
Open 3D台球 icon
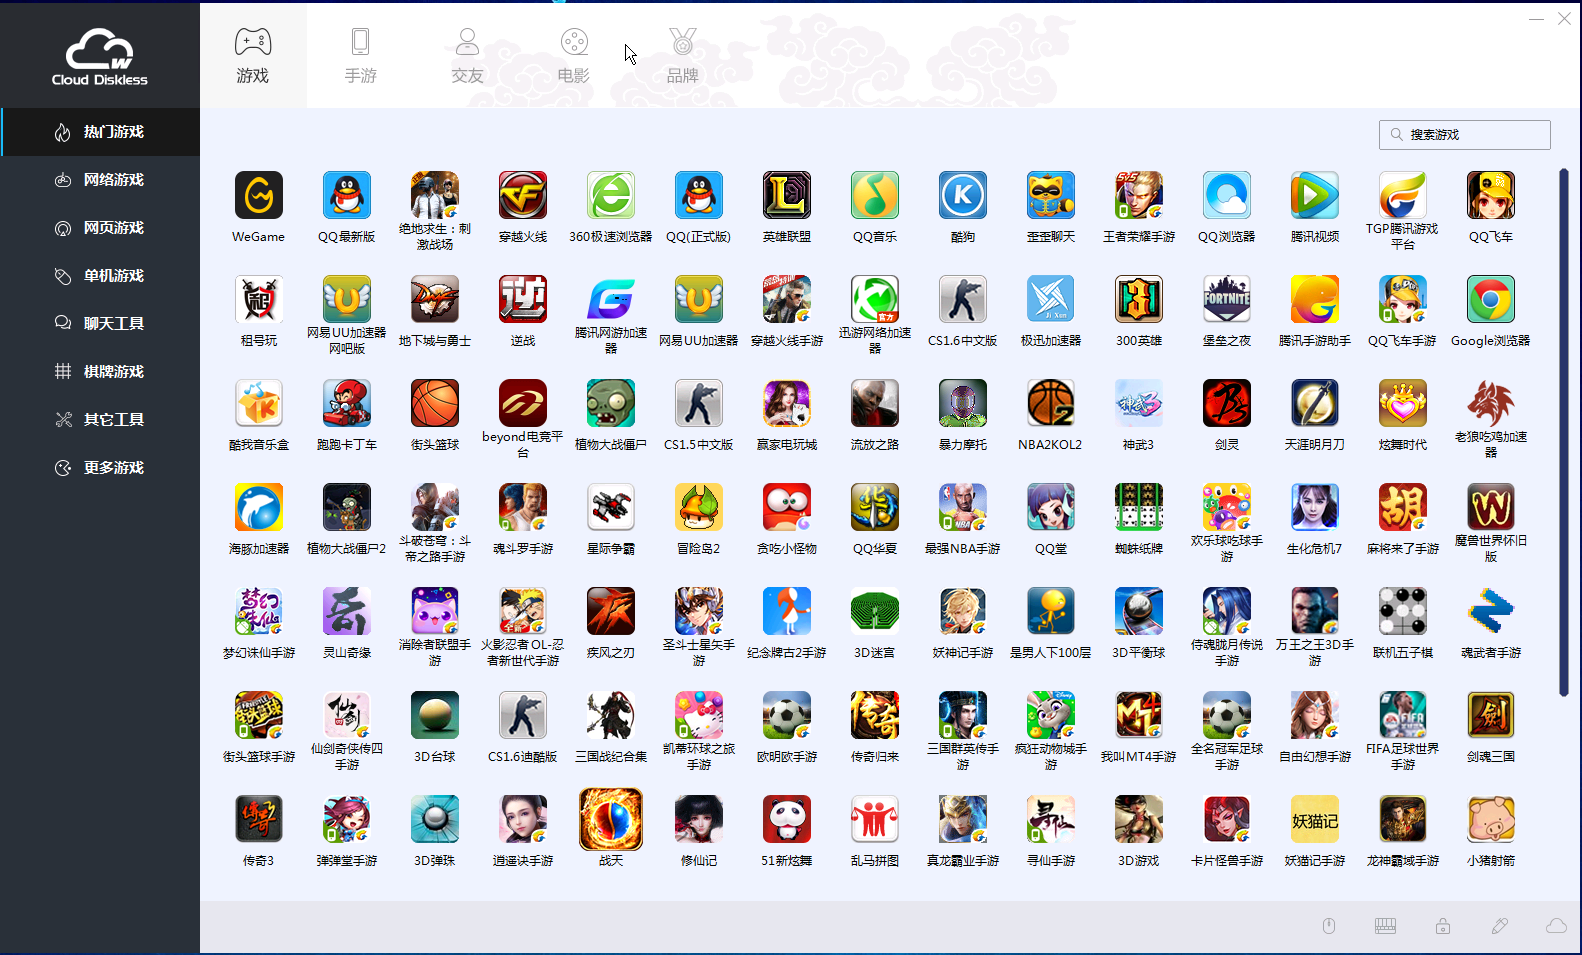pos(435,715)
